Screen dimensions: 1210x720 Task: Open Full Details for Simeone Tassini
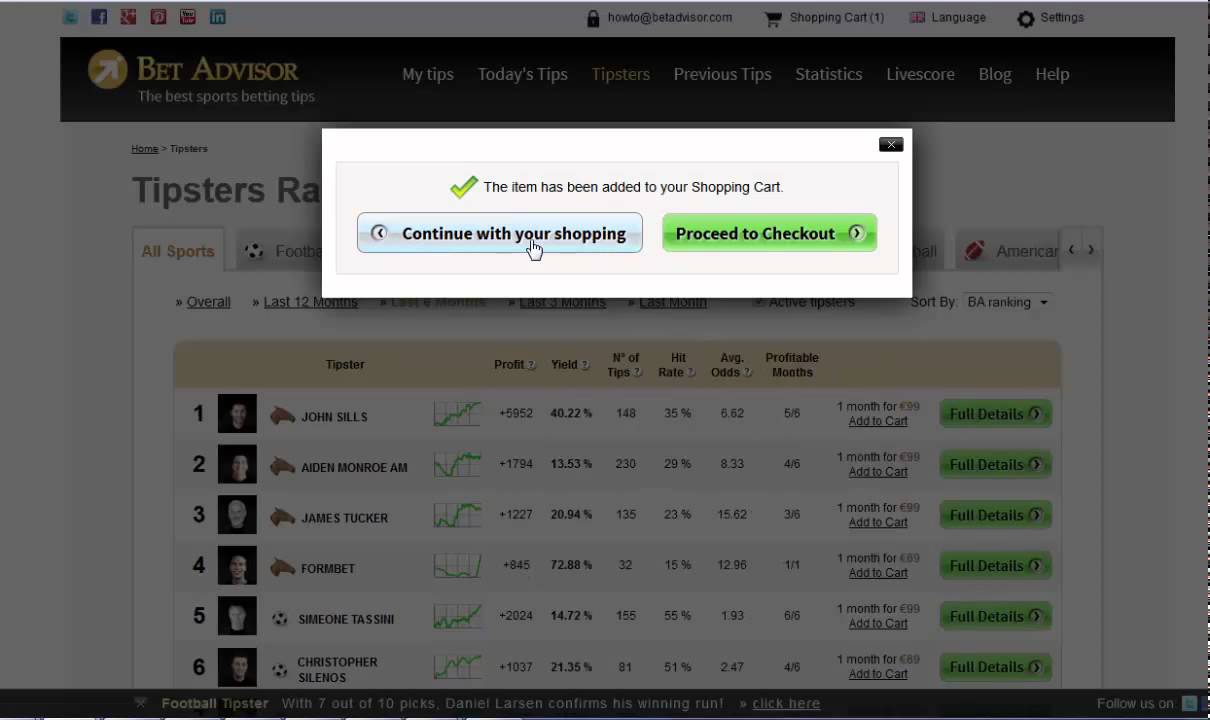(x=995, y=616)
